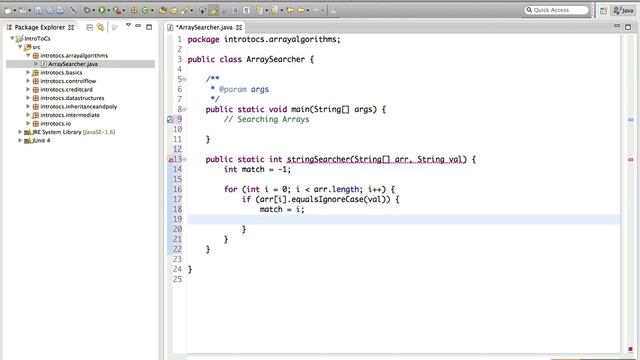Maximize the editor area
Screen dimensions: 640x360
(628, 27)
